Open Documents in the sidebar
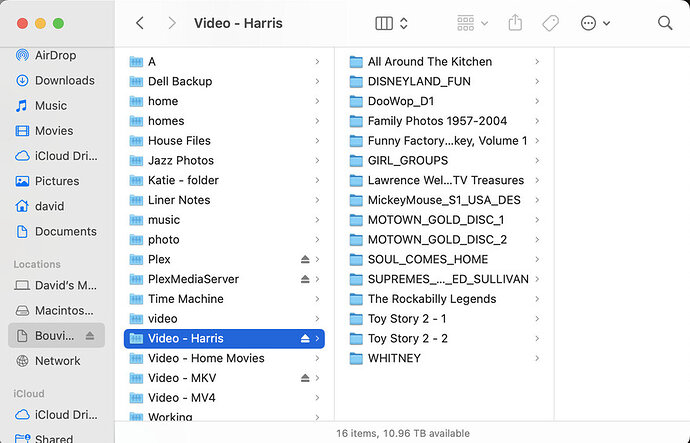Viewport: 690px width, 443px height. point(56,231)
